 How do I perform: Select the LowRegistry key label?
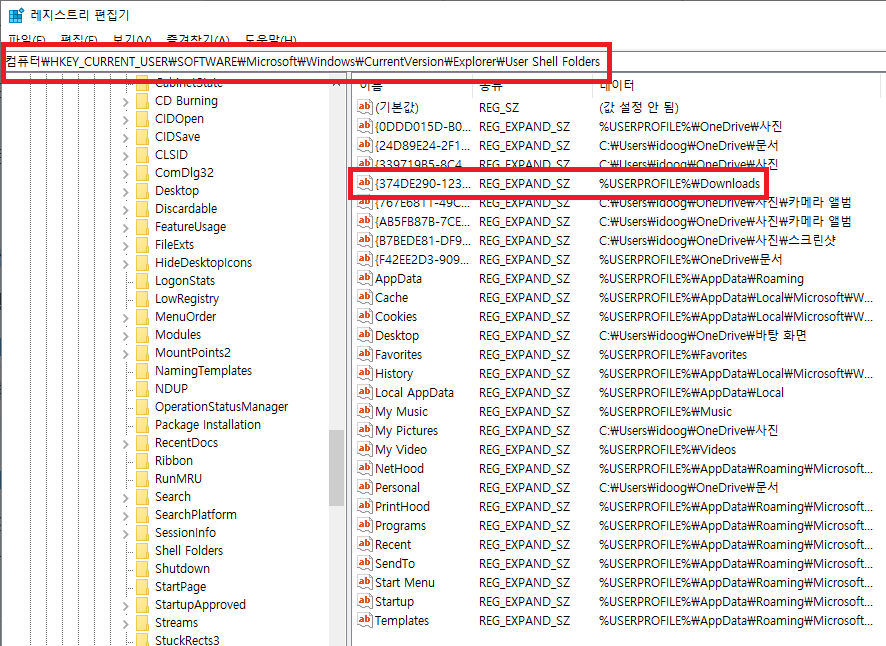(187, 299)
